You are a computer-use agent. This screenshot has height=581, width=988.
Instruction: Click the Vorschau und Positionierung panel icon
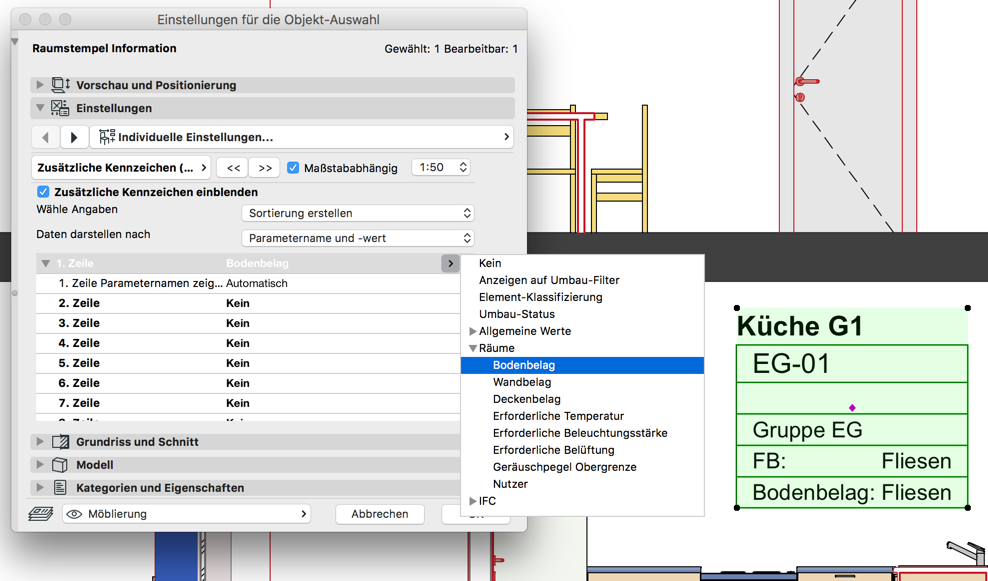pos(60,84)
